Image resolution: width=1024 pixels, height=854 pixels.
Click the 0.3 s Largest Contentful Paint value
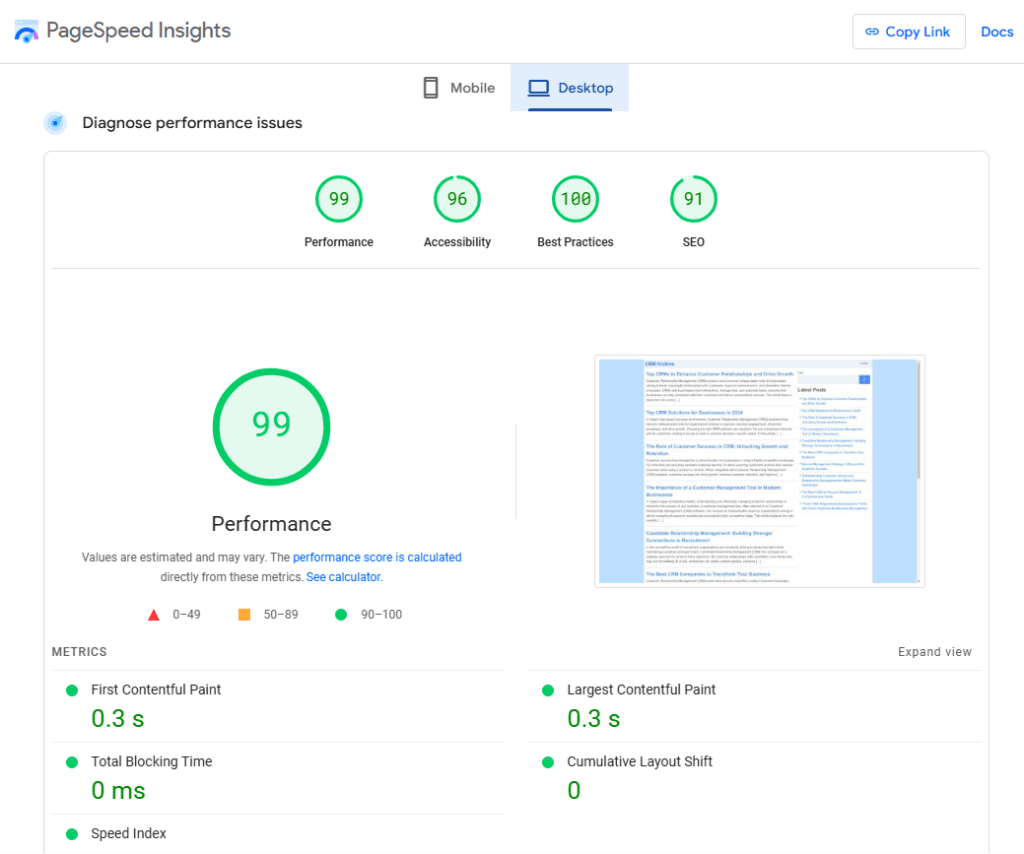pyautogui.click(x=594, y=719)
